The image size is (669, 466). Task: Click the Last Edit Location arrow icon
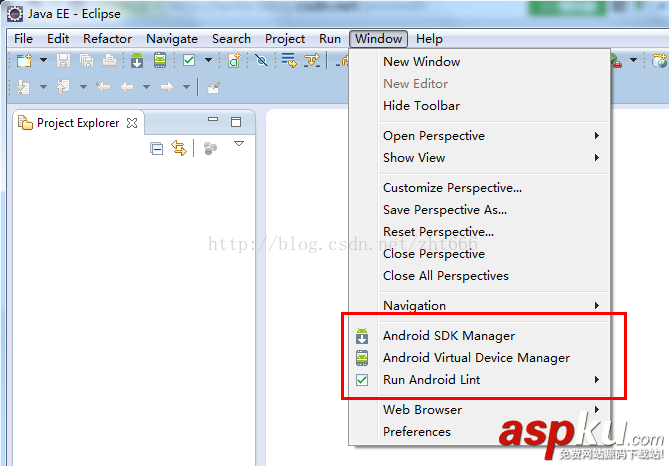(x=103, y=87)
